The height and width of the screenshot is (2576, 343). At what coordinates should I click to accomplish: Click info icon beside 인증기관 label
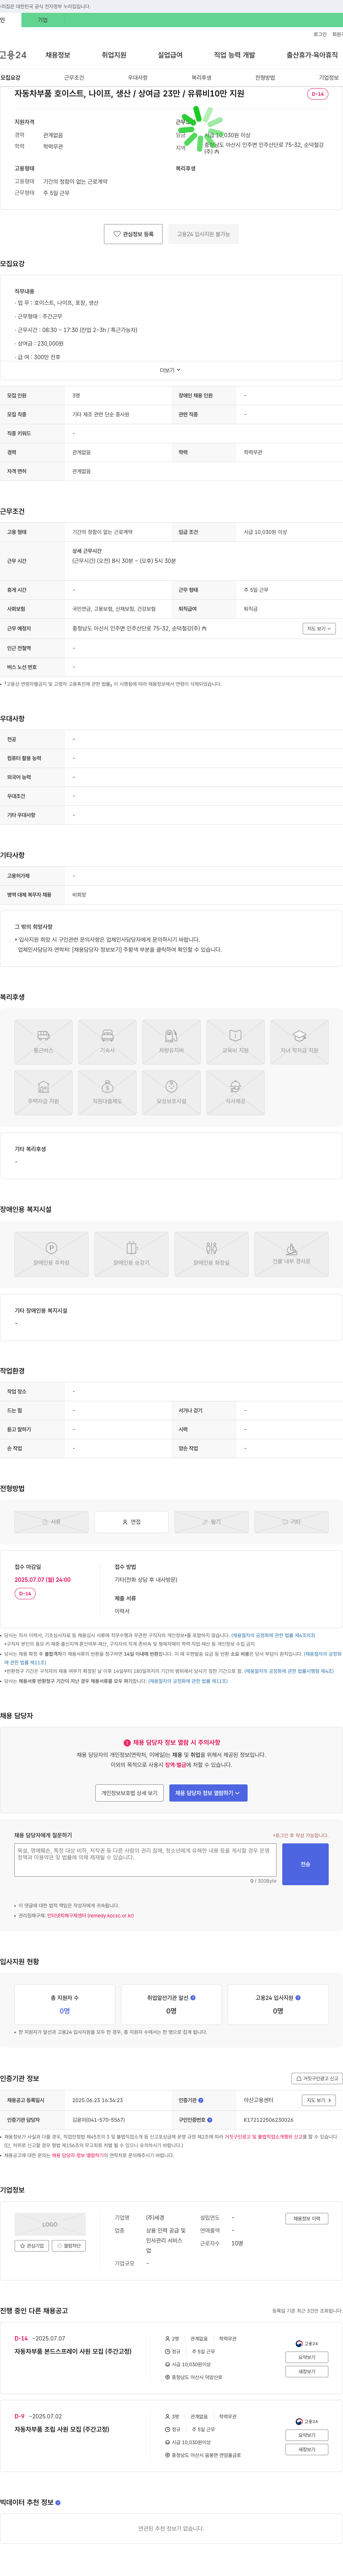(201, 2100)
